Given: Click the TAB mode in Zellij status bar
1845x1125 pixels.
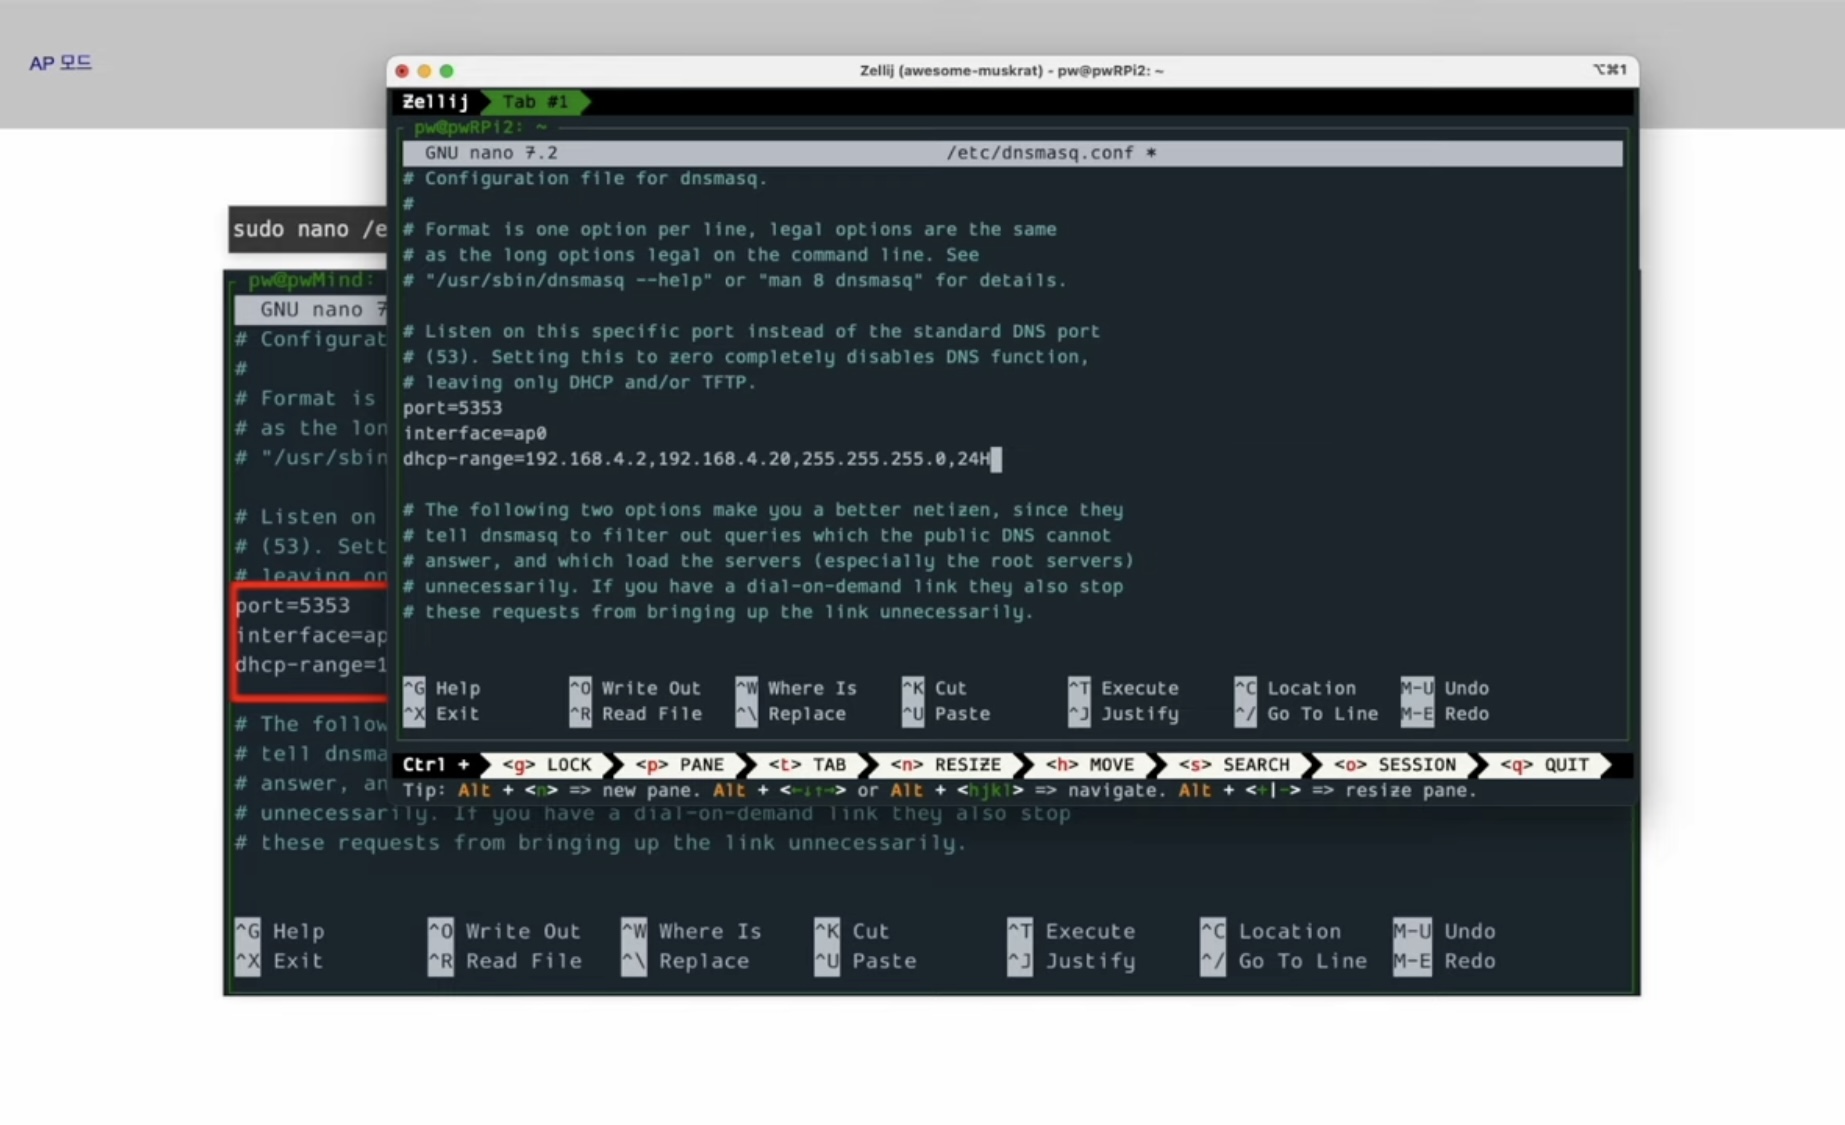Looking at the screenshot, I should tap(808, 764).
